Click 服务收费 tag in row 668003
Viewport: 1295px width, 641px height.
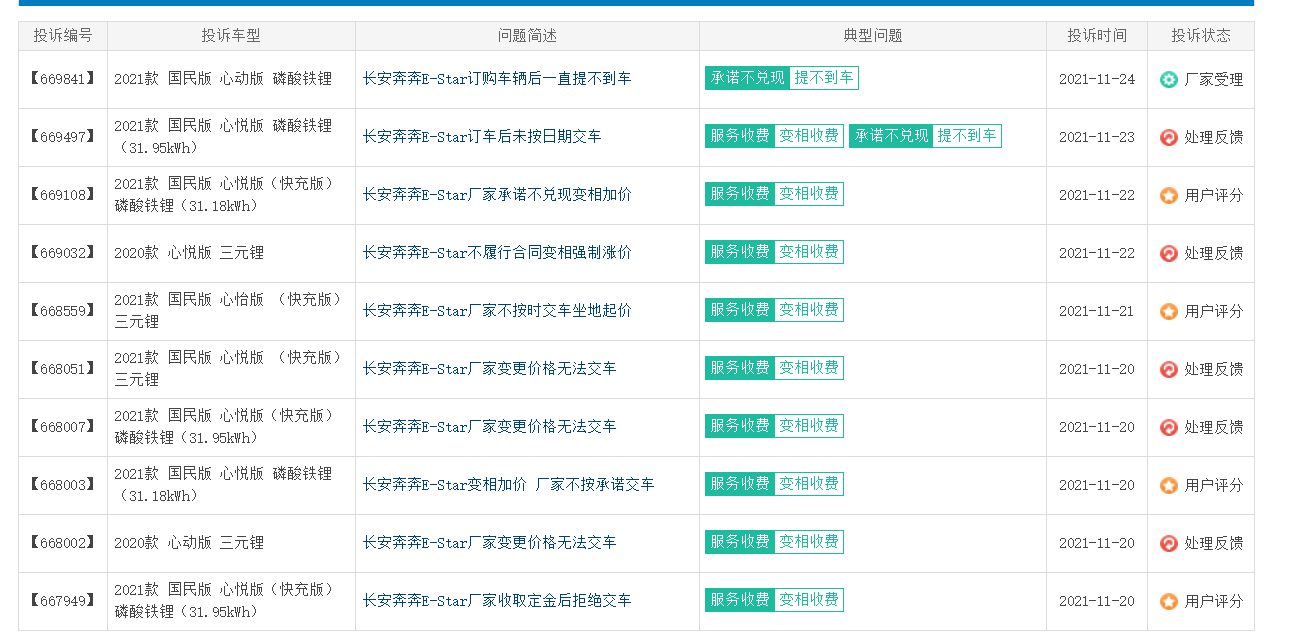(x=740, y=484)
